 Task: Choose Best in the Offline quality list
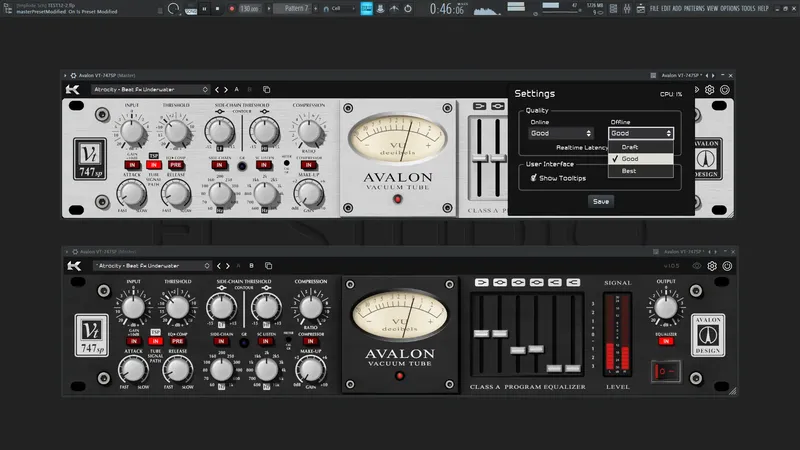[630, 171]
